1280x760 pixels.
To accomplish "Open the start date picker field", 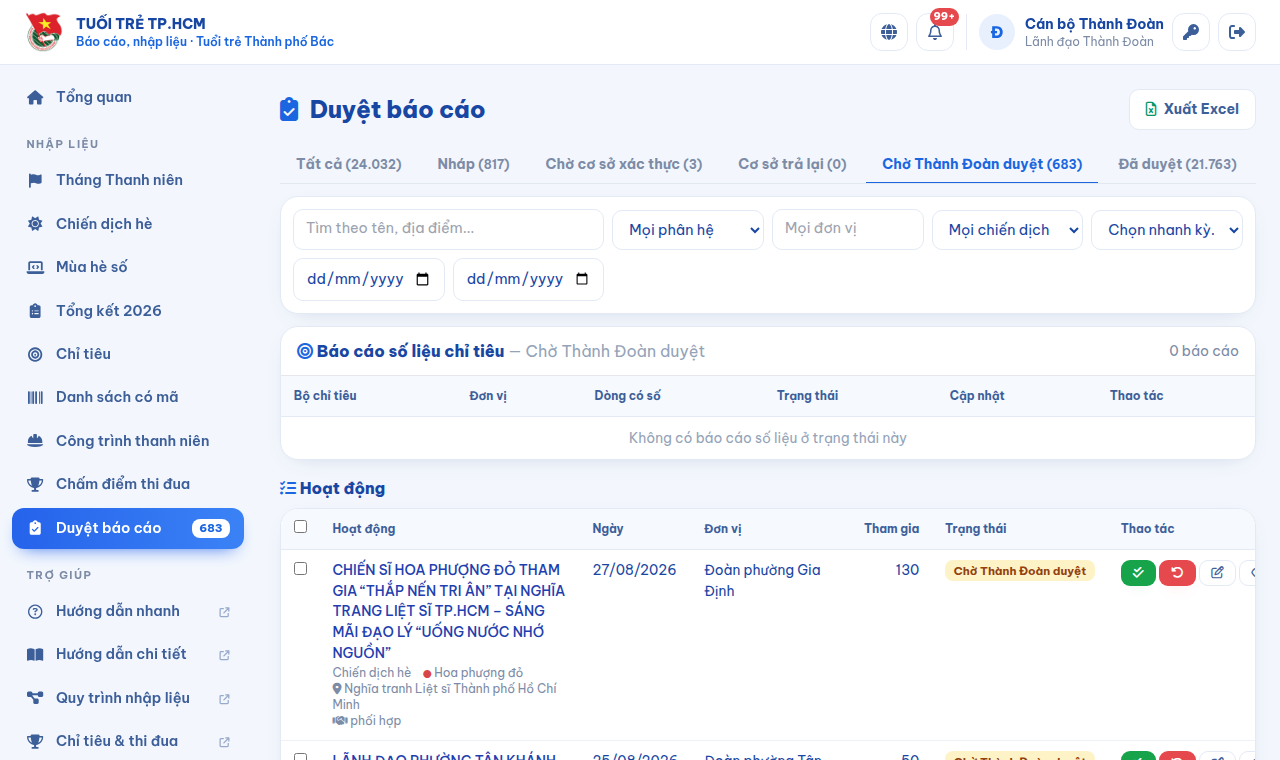I will point(369,279).
